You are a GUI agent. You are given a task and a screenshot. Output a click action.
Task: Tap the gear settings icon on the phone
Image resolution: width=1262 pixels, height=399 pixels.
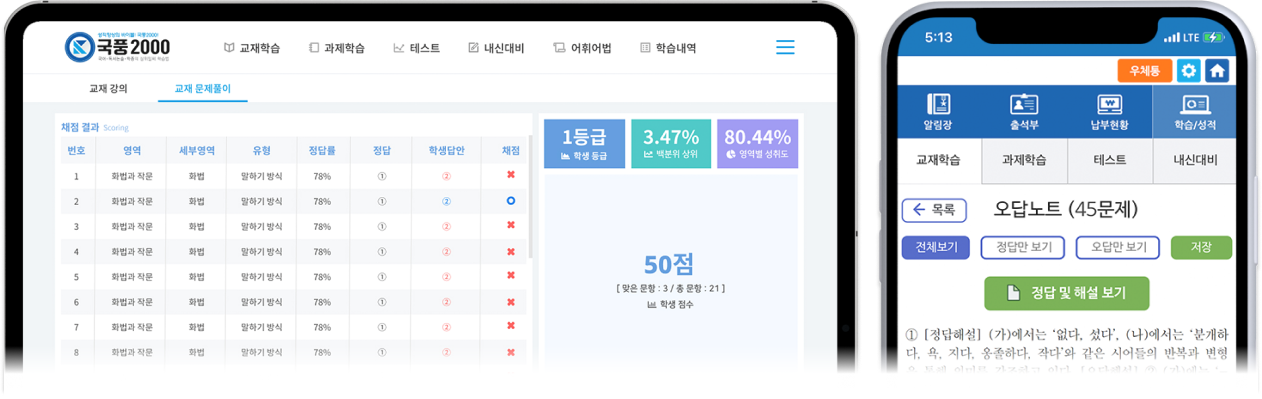1188,71
